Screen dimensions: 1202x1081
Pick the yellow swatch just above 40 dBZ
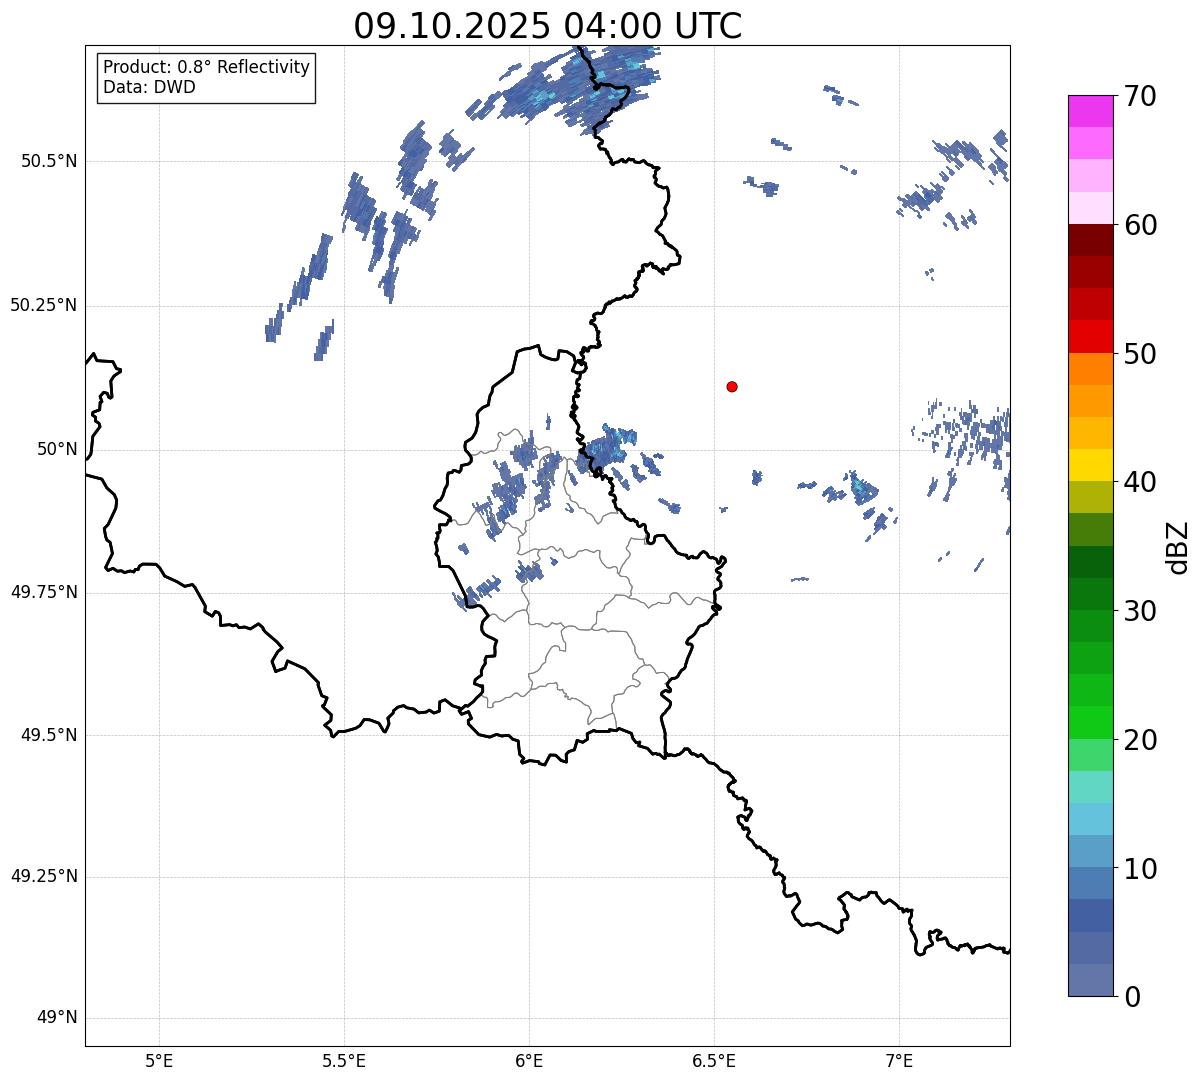point(1091,465)
